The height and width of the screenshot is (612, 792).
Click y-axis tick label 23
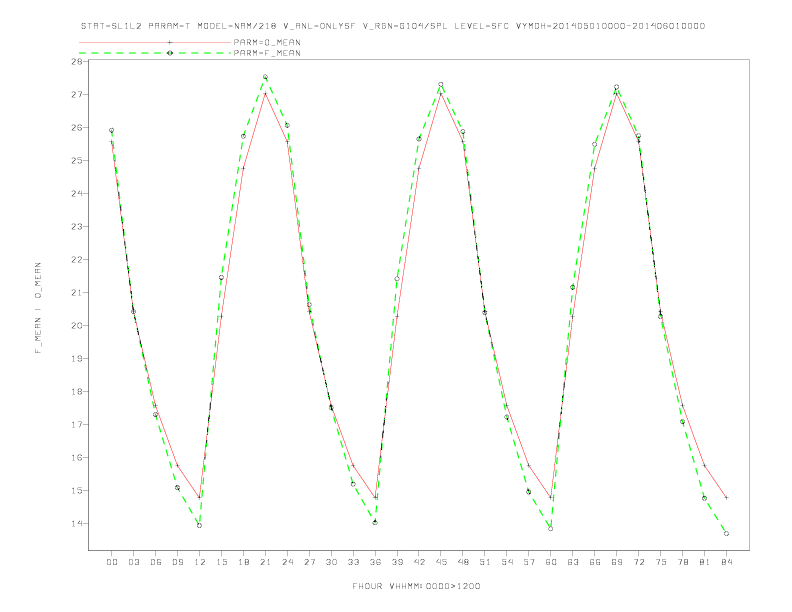(77, 227)
